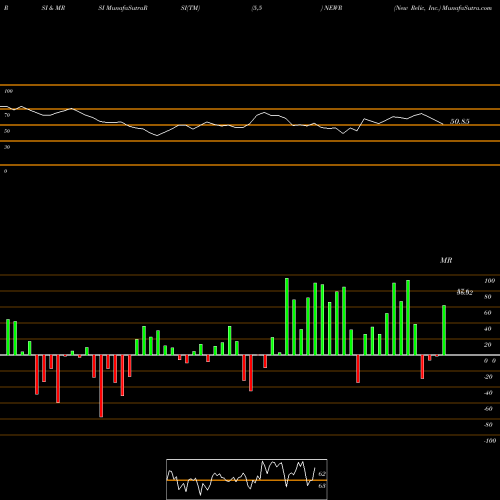Viewport: 500px width, 500px height.
Task: Click the MR axis label 40
Action: [x=487, y=329]
